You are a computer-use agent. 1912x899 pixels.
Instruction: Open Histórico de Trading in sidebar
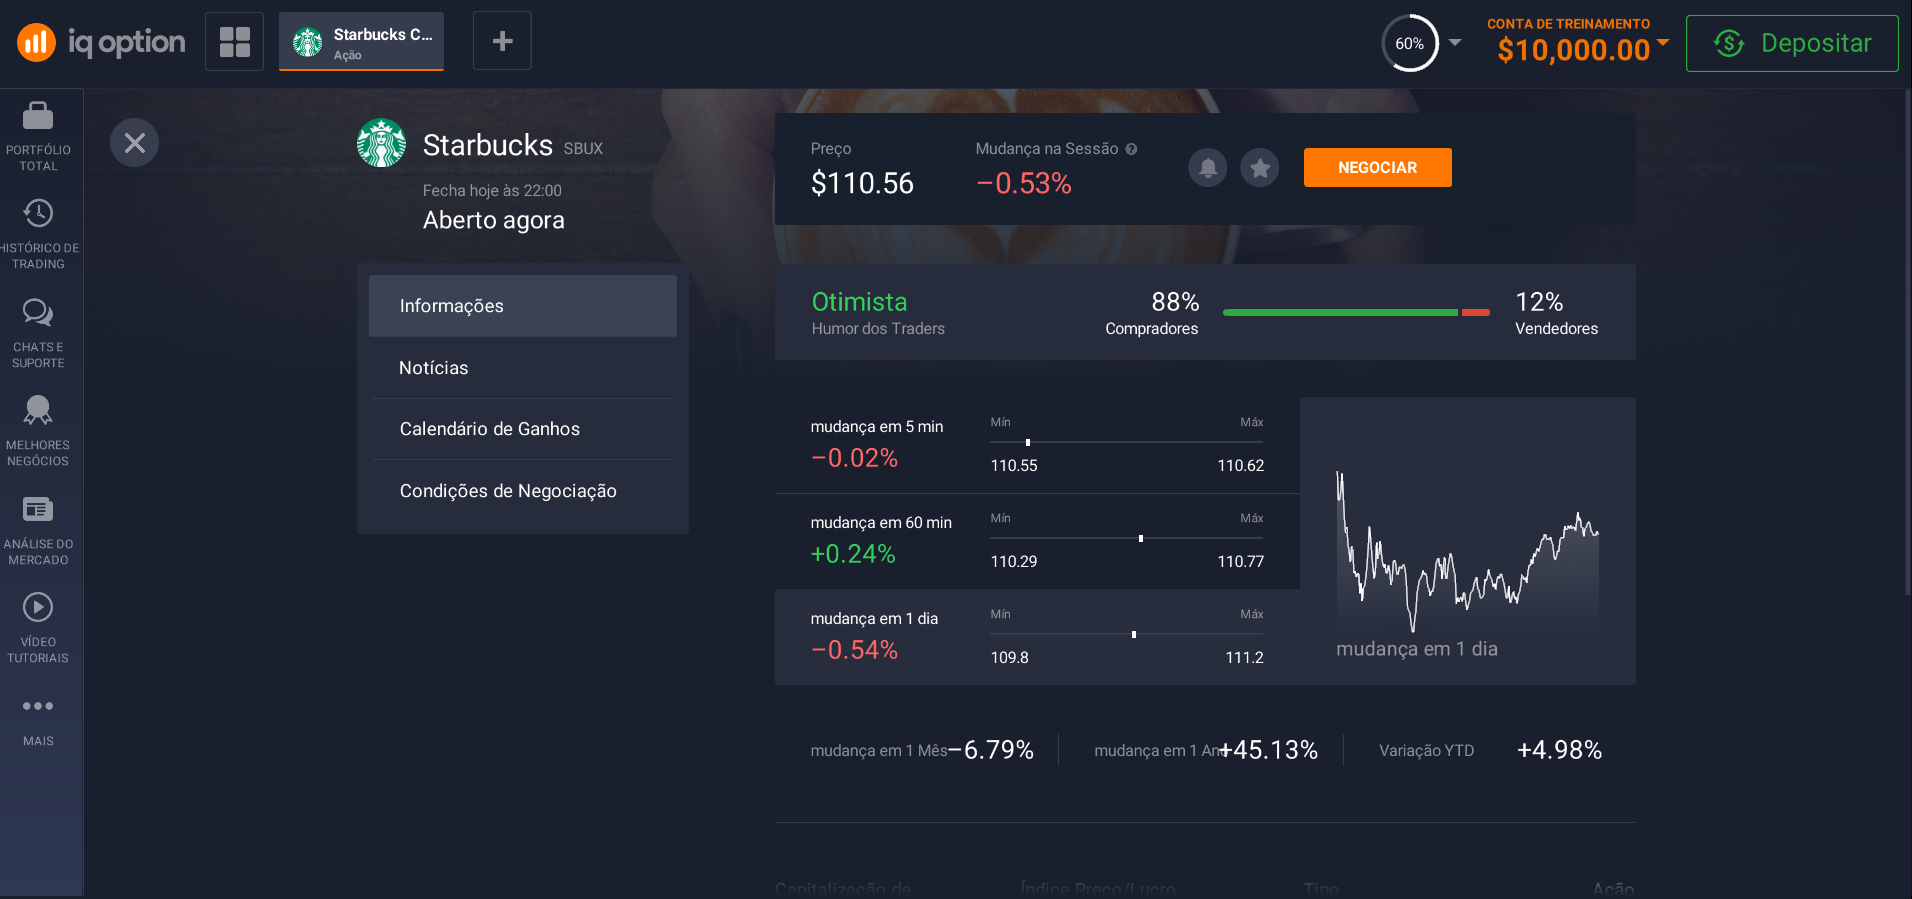tap(38, 235)
